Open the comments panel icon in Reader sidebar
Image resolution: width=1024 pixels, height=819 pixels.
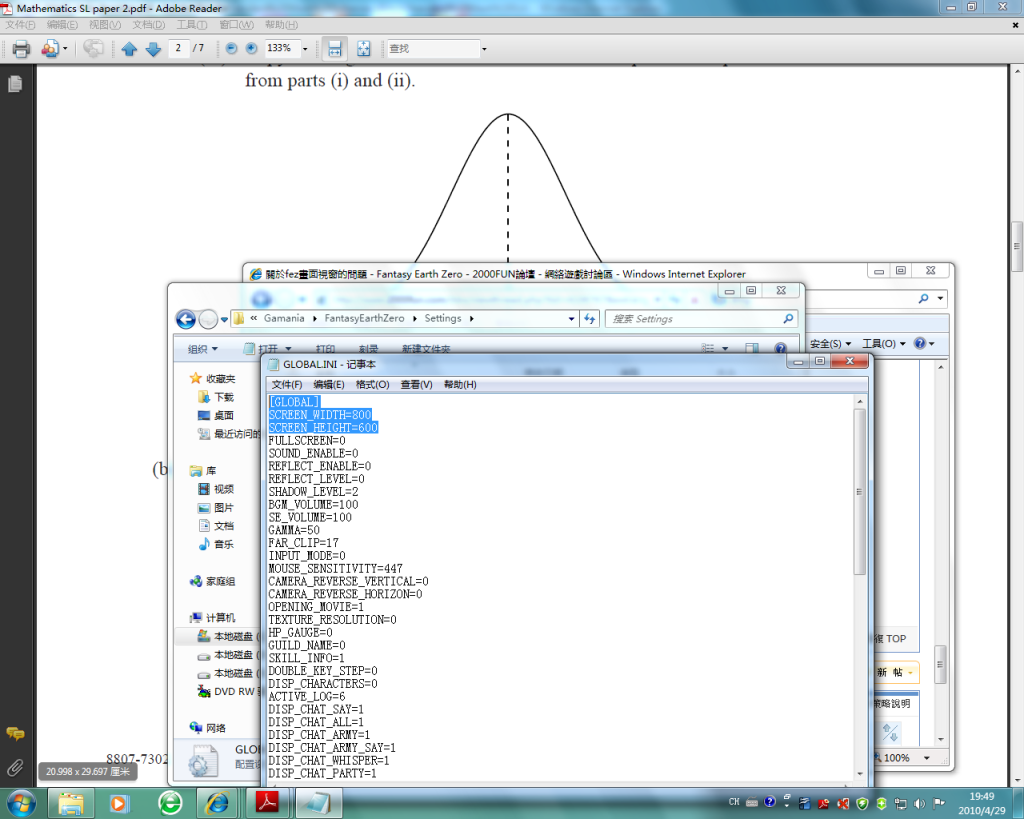tap(15, 733)
